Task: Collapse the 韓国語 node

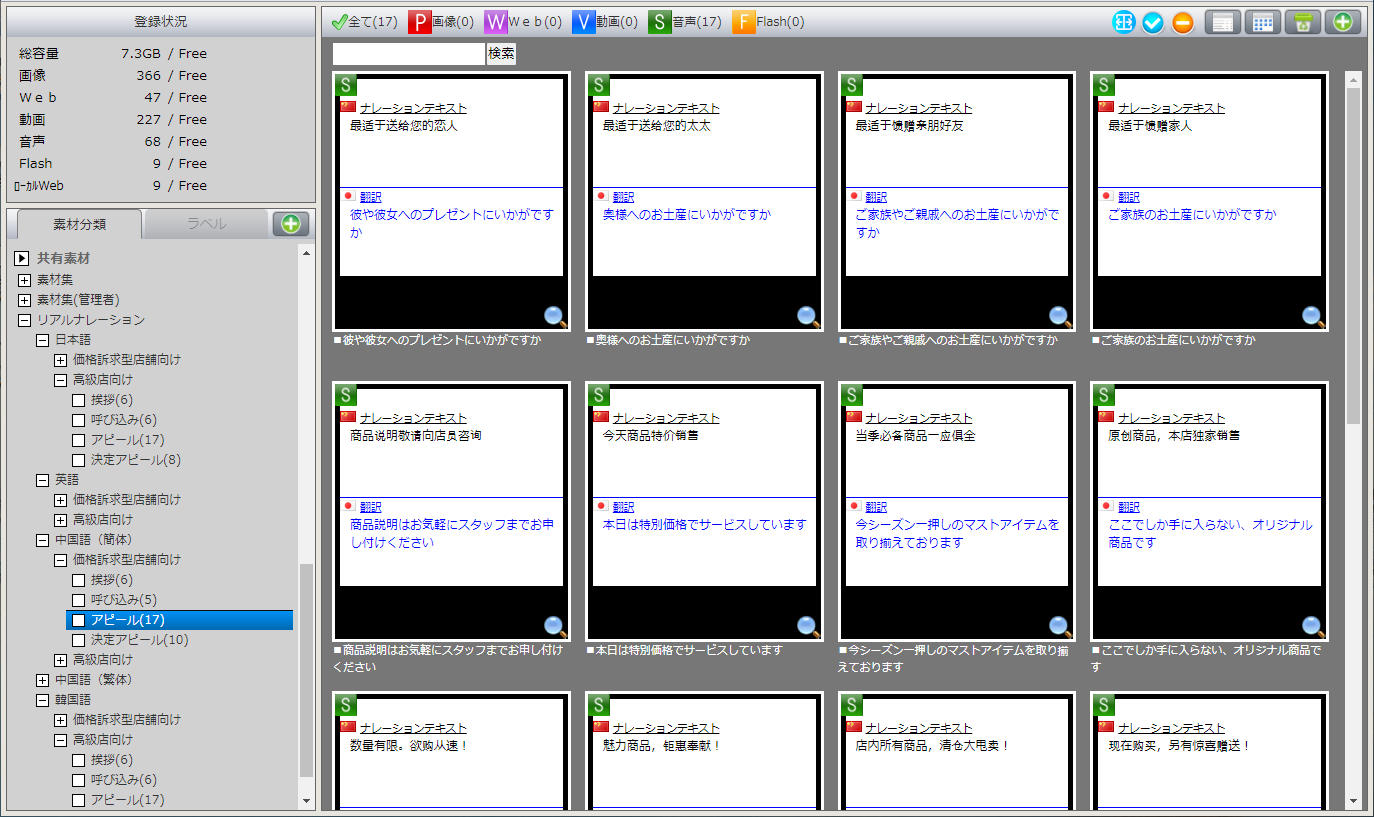Action: click(x=43, y=700)
